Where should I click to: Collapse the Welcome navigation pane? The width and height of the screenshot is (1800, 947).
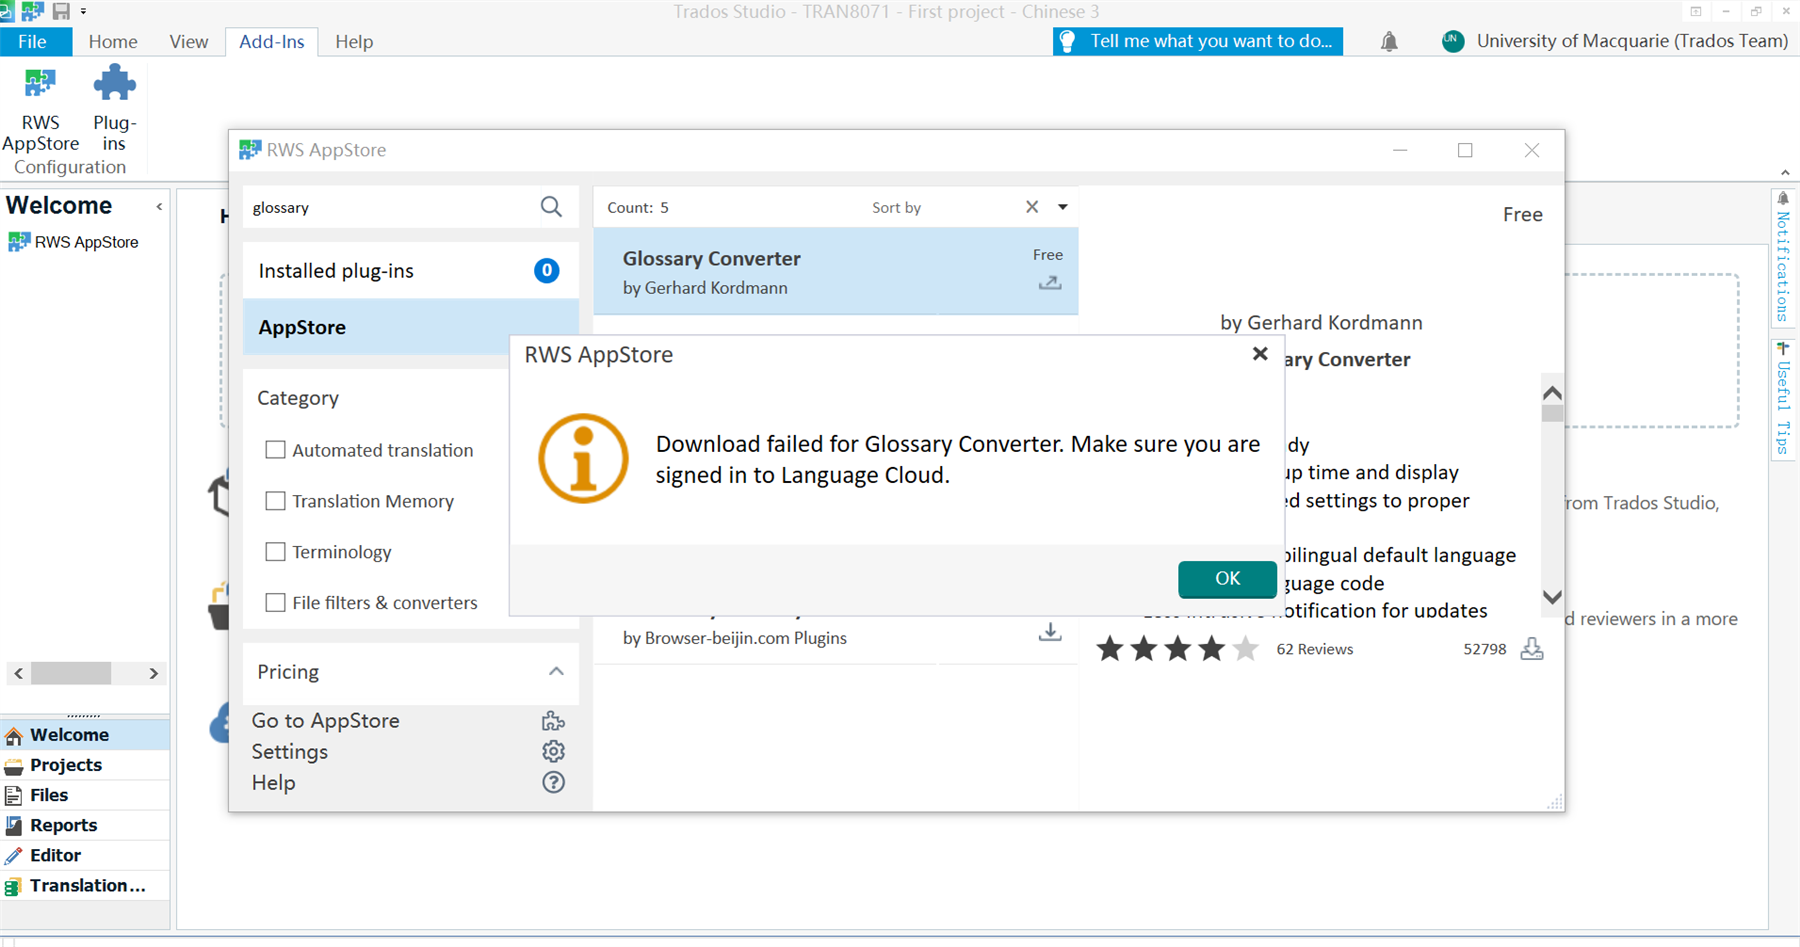159,207
